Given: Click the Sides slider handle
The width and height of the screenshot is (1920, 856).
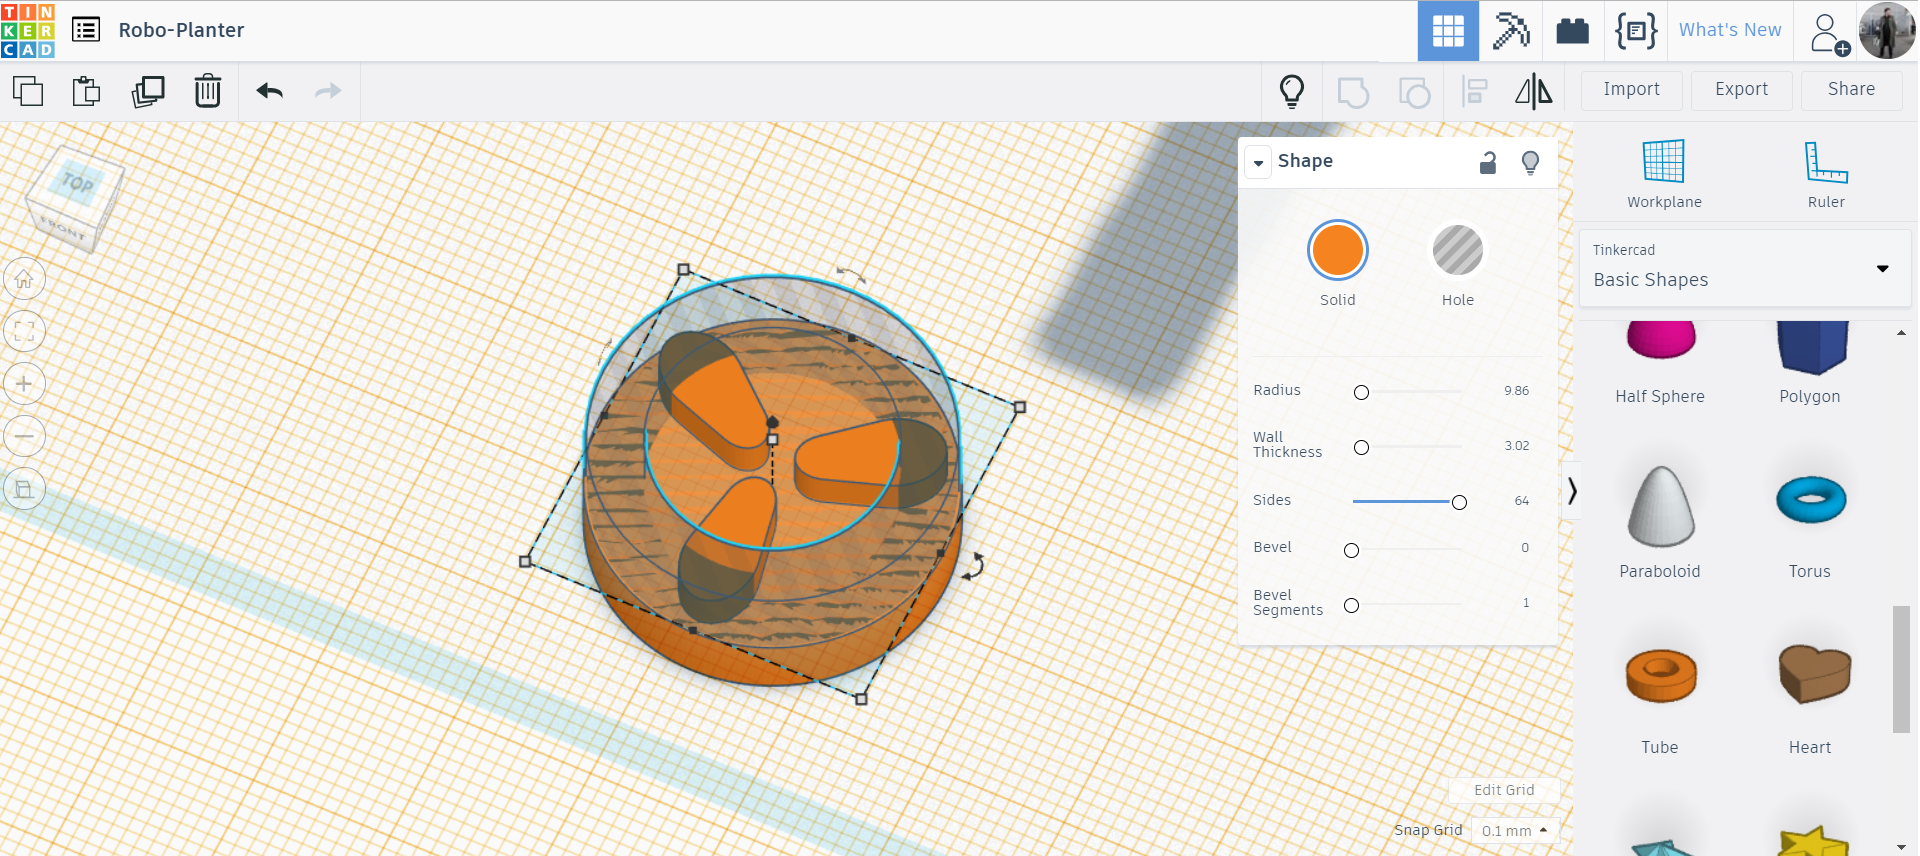Looking at the screenshot, I should pos(1459,503).
